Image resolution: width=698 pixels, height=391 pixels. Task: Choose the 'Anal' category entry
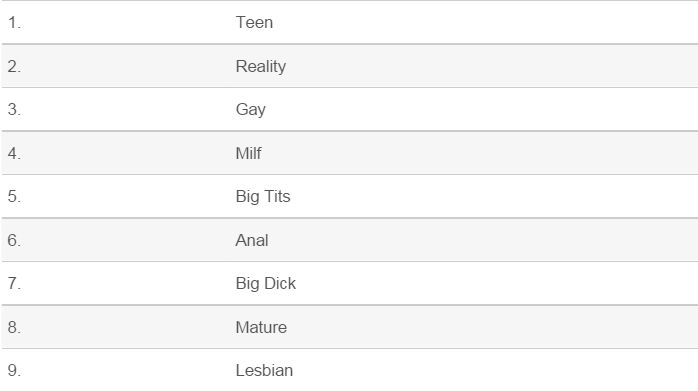pyautogui.click(x=252, y=240)
